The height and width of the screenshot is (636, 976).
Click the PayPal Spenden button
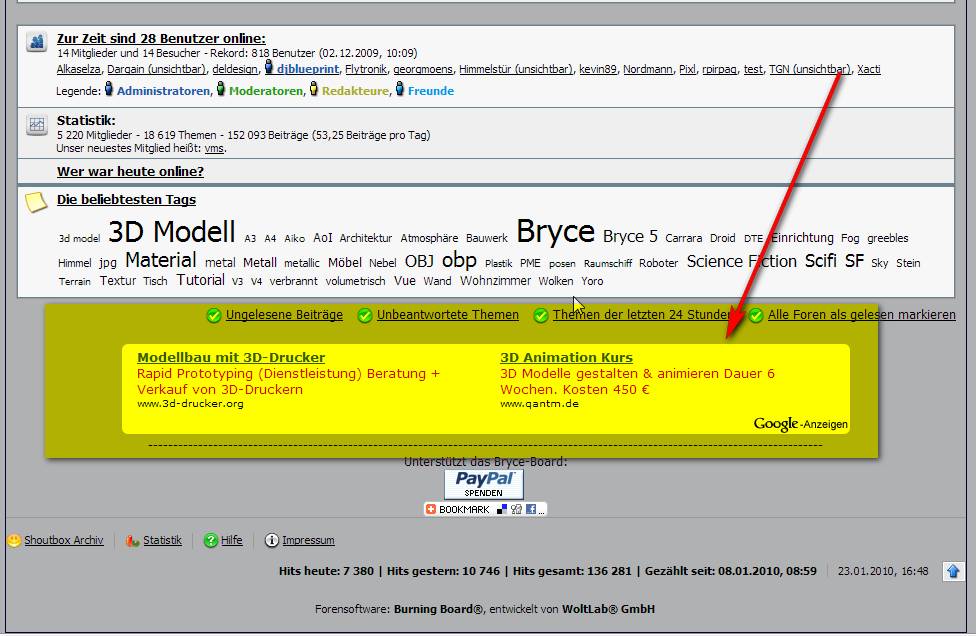484,484
